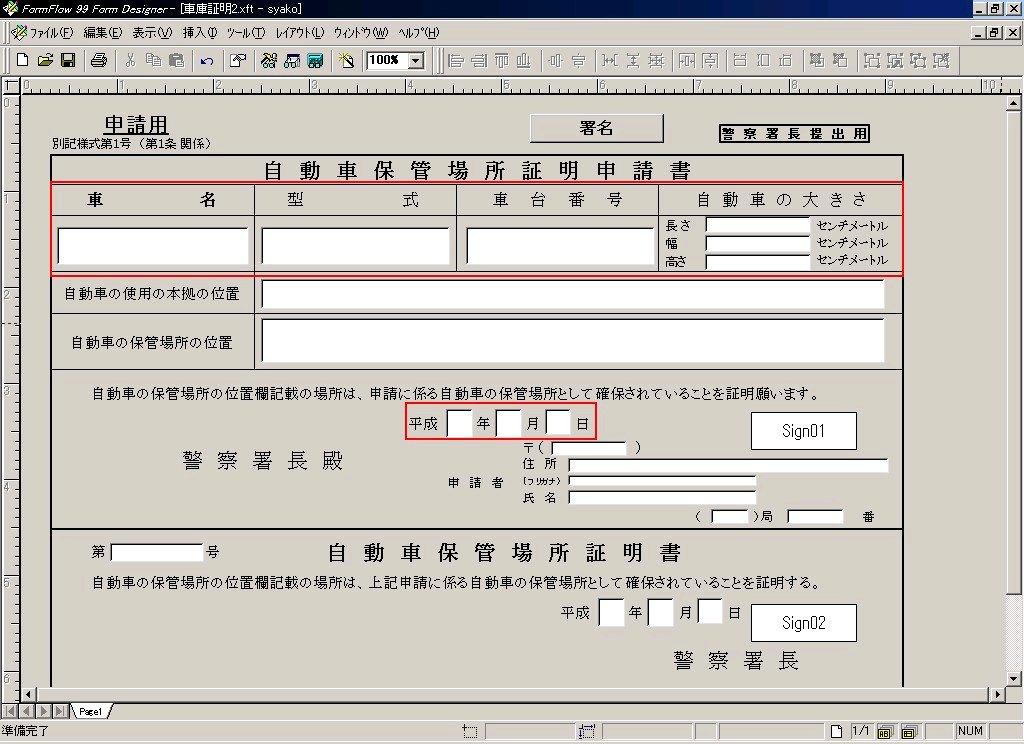
Task: Go to last page with navigation arrow
Action: click(x=59, y=711)
